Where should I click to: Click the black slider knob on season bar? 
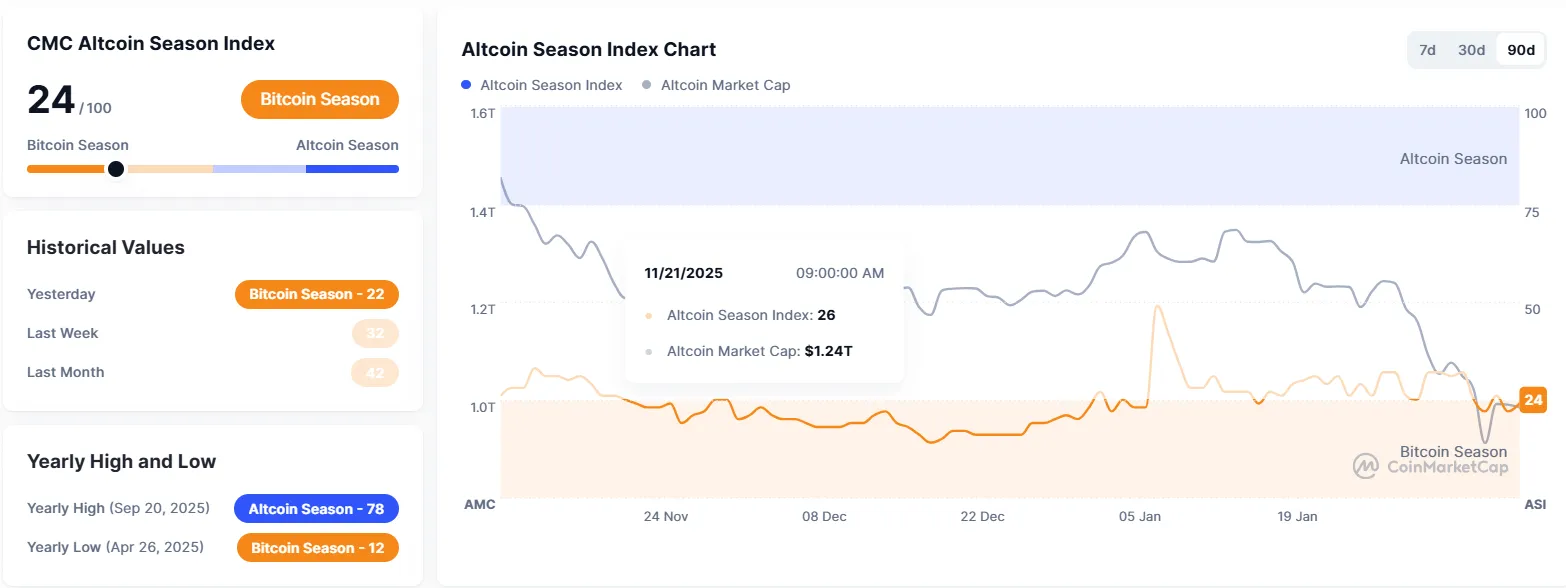[116, 169]
